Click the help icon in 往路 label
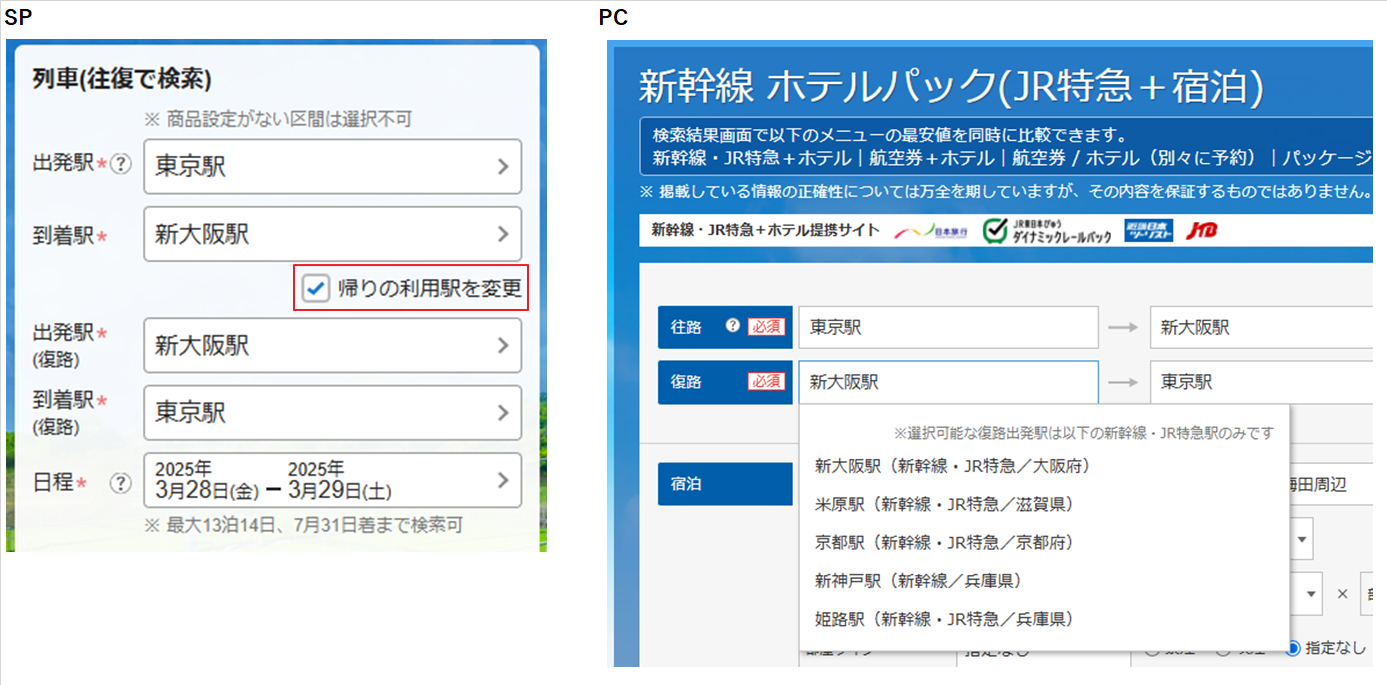 [733, 326]
